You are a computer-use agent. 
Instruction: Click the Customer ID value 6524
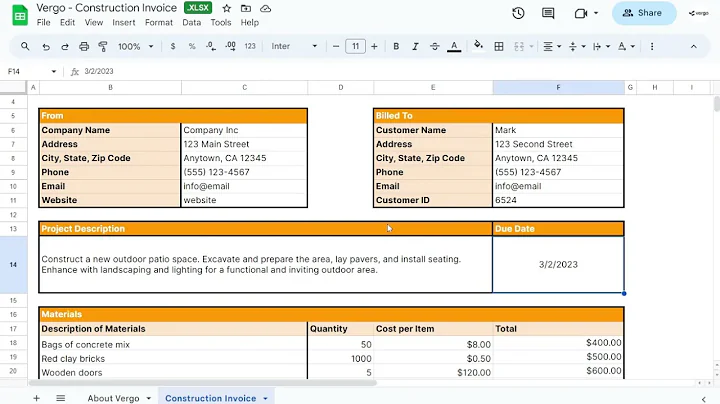(558, 200)
